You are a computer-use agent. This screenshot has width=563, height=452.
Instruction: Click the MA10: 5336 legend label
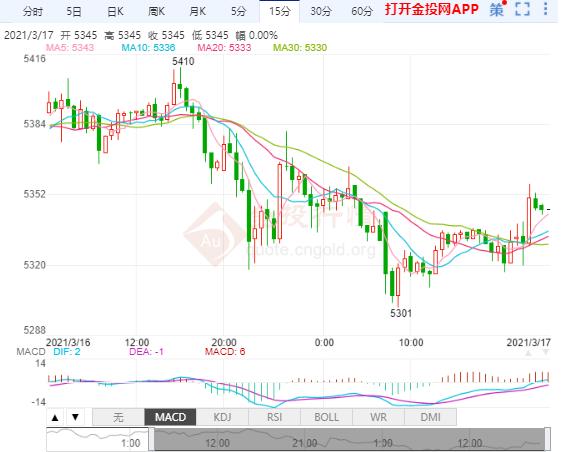coord(148,47)
